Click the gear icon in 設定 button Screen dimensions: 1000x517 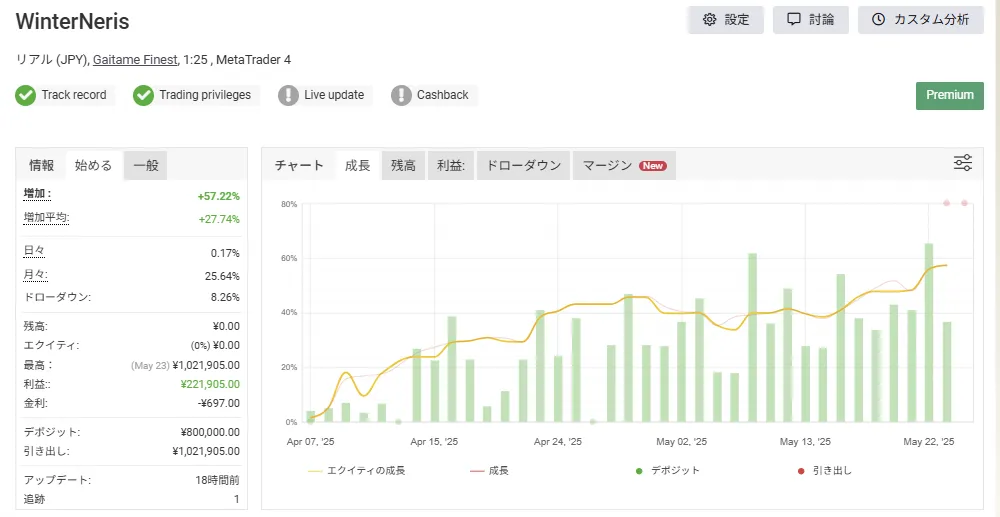(x=710, y=20)
